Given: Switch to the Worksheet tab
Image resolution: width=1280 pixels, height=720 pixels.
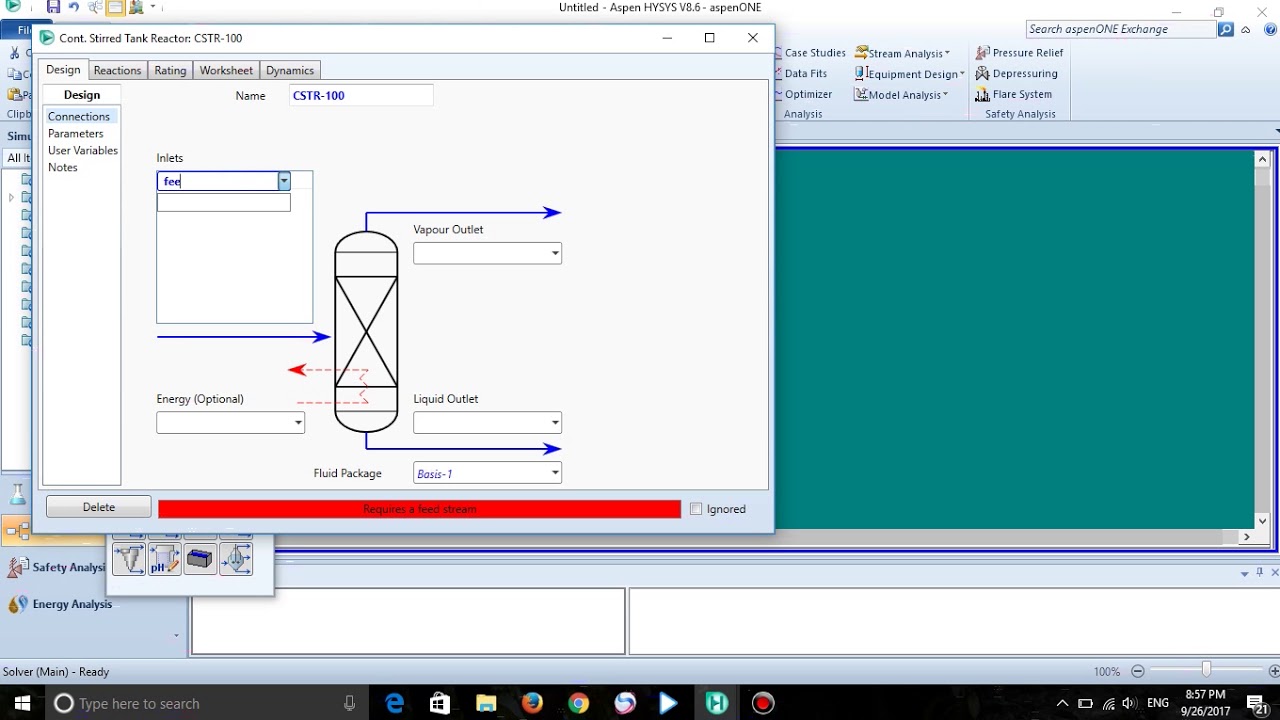Looking at the screenshot, I should [226, 70].
